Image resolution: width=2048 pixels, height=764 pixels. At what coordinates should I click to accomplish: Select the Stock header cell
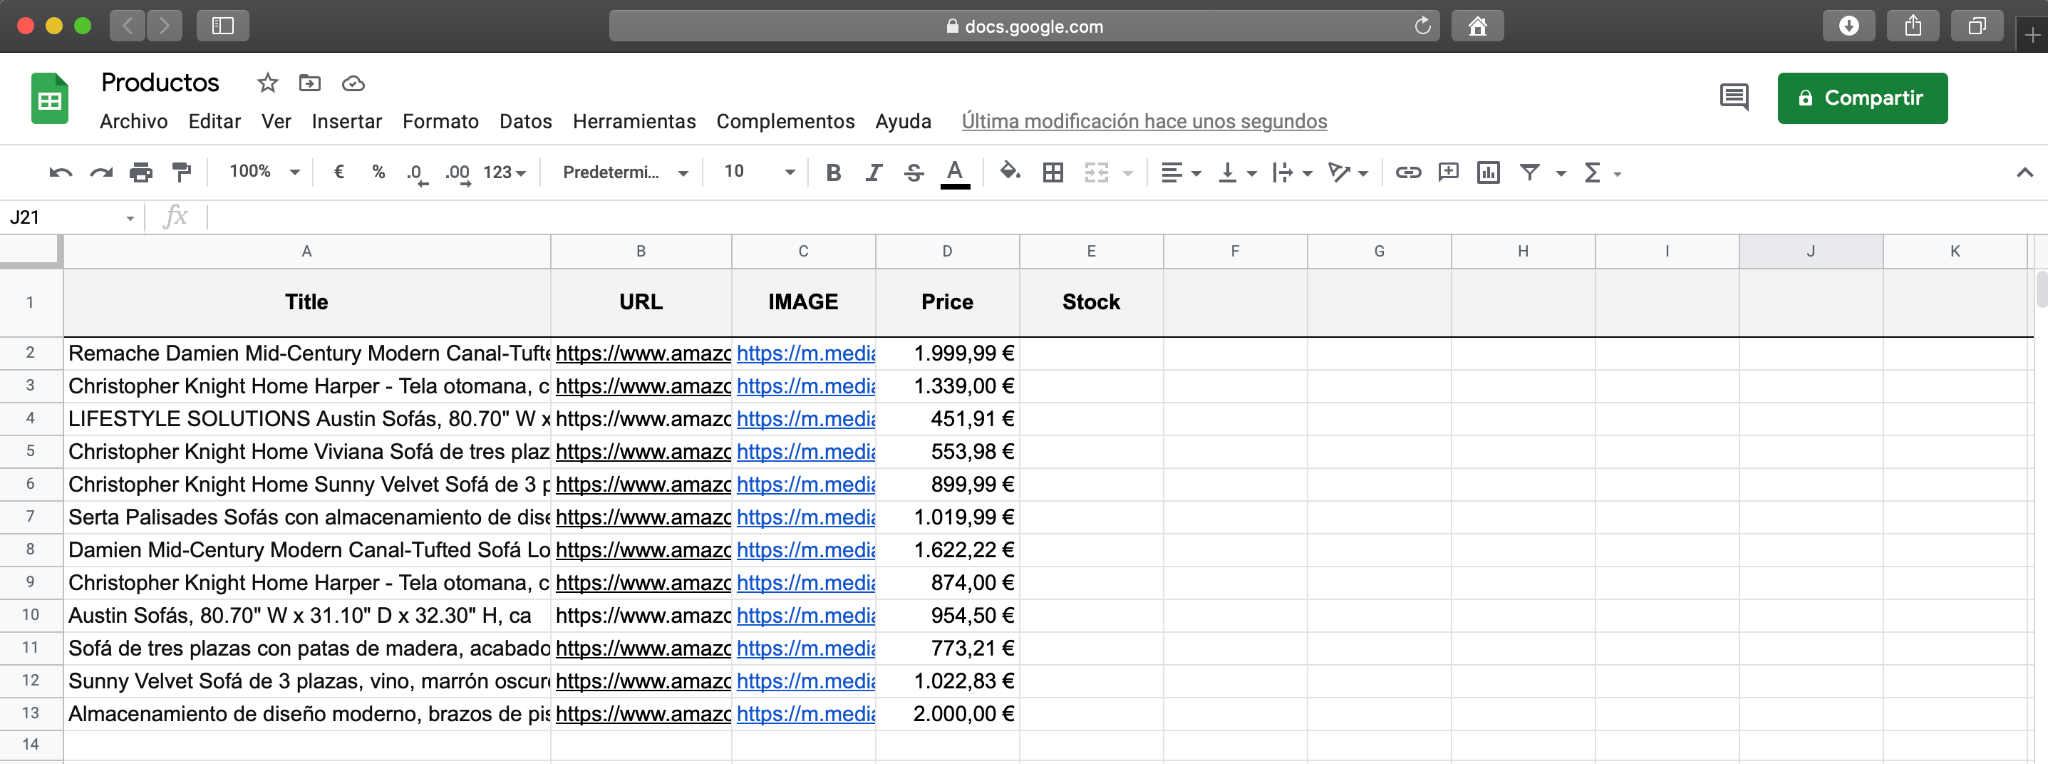[x=1091, y=302]
